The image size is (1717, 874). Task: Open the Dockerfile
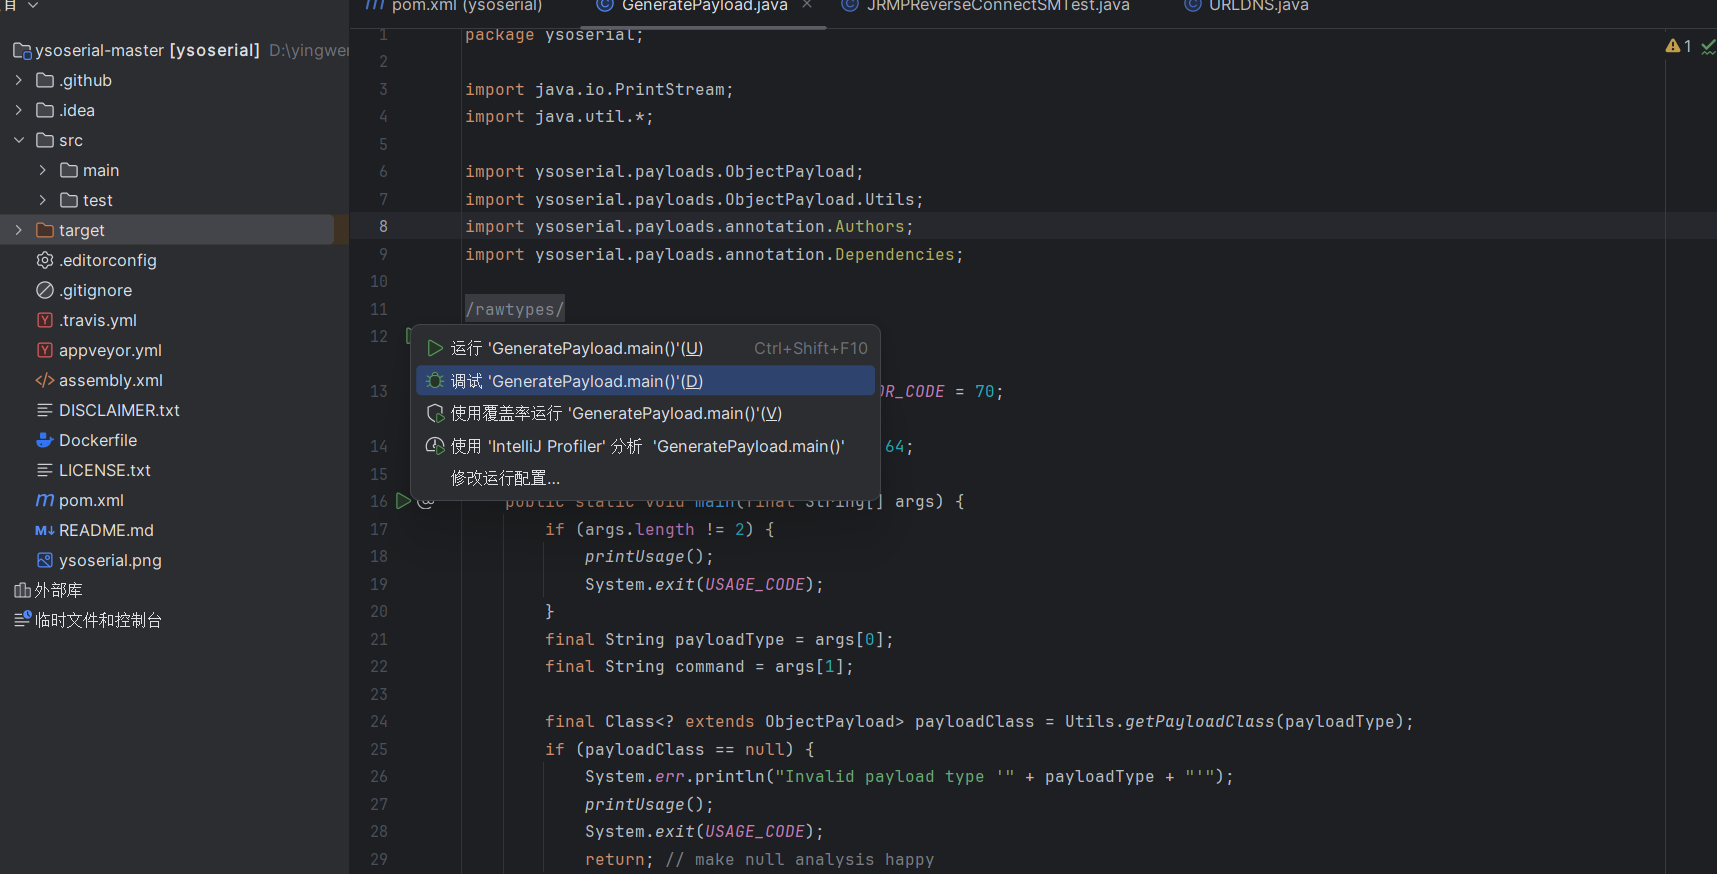[x=98, y=440]
